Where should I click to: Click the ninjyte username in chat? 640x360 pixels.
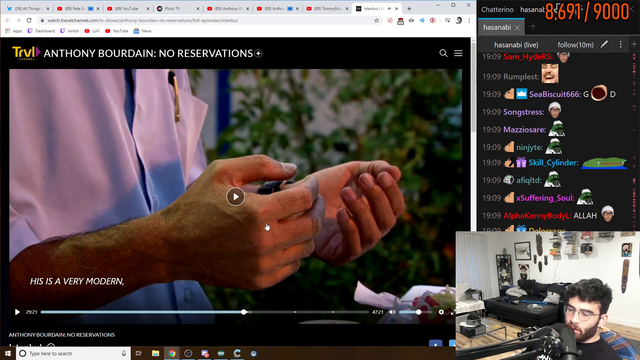(529, 147)
